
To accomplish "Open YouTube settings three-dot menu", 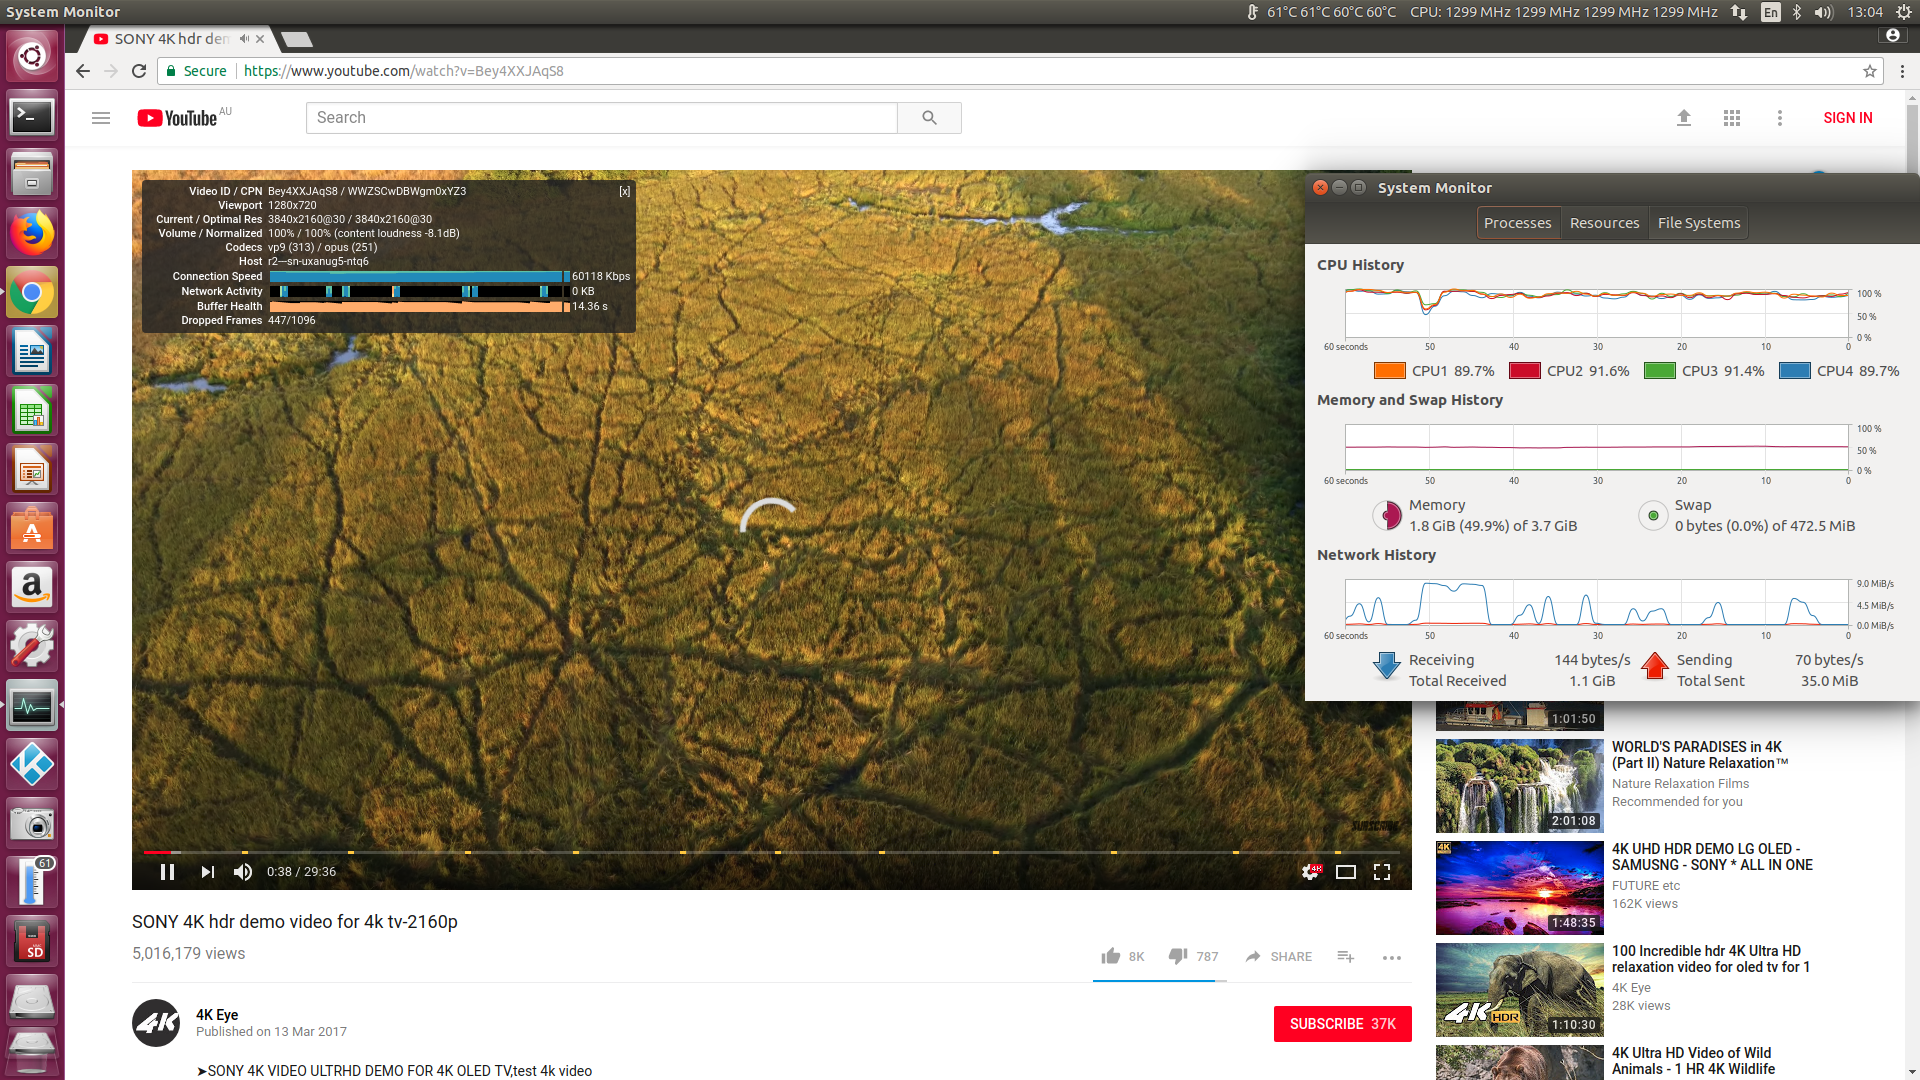I will pyautogui.click(x=1780, y=118).
